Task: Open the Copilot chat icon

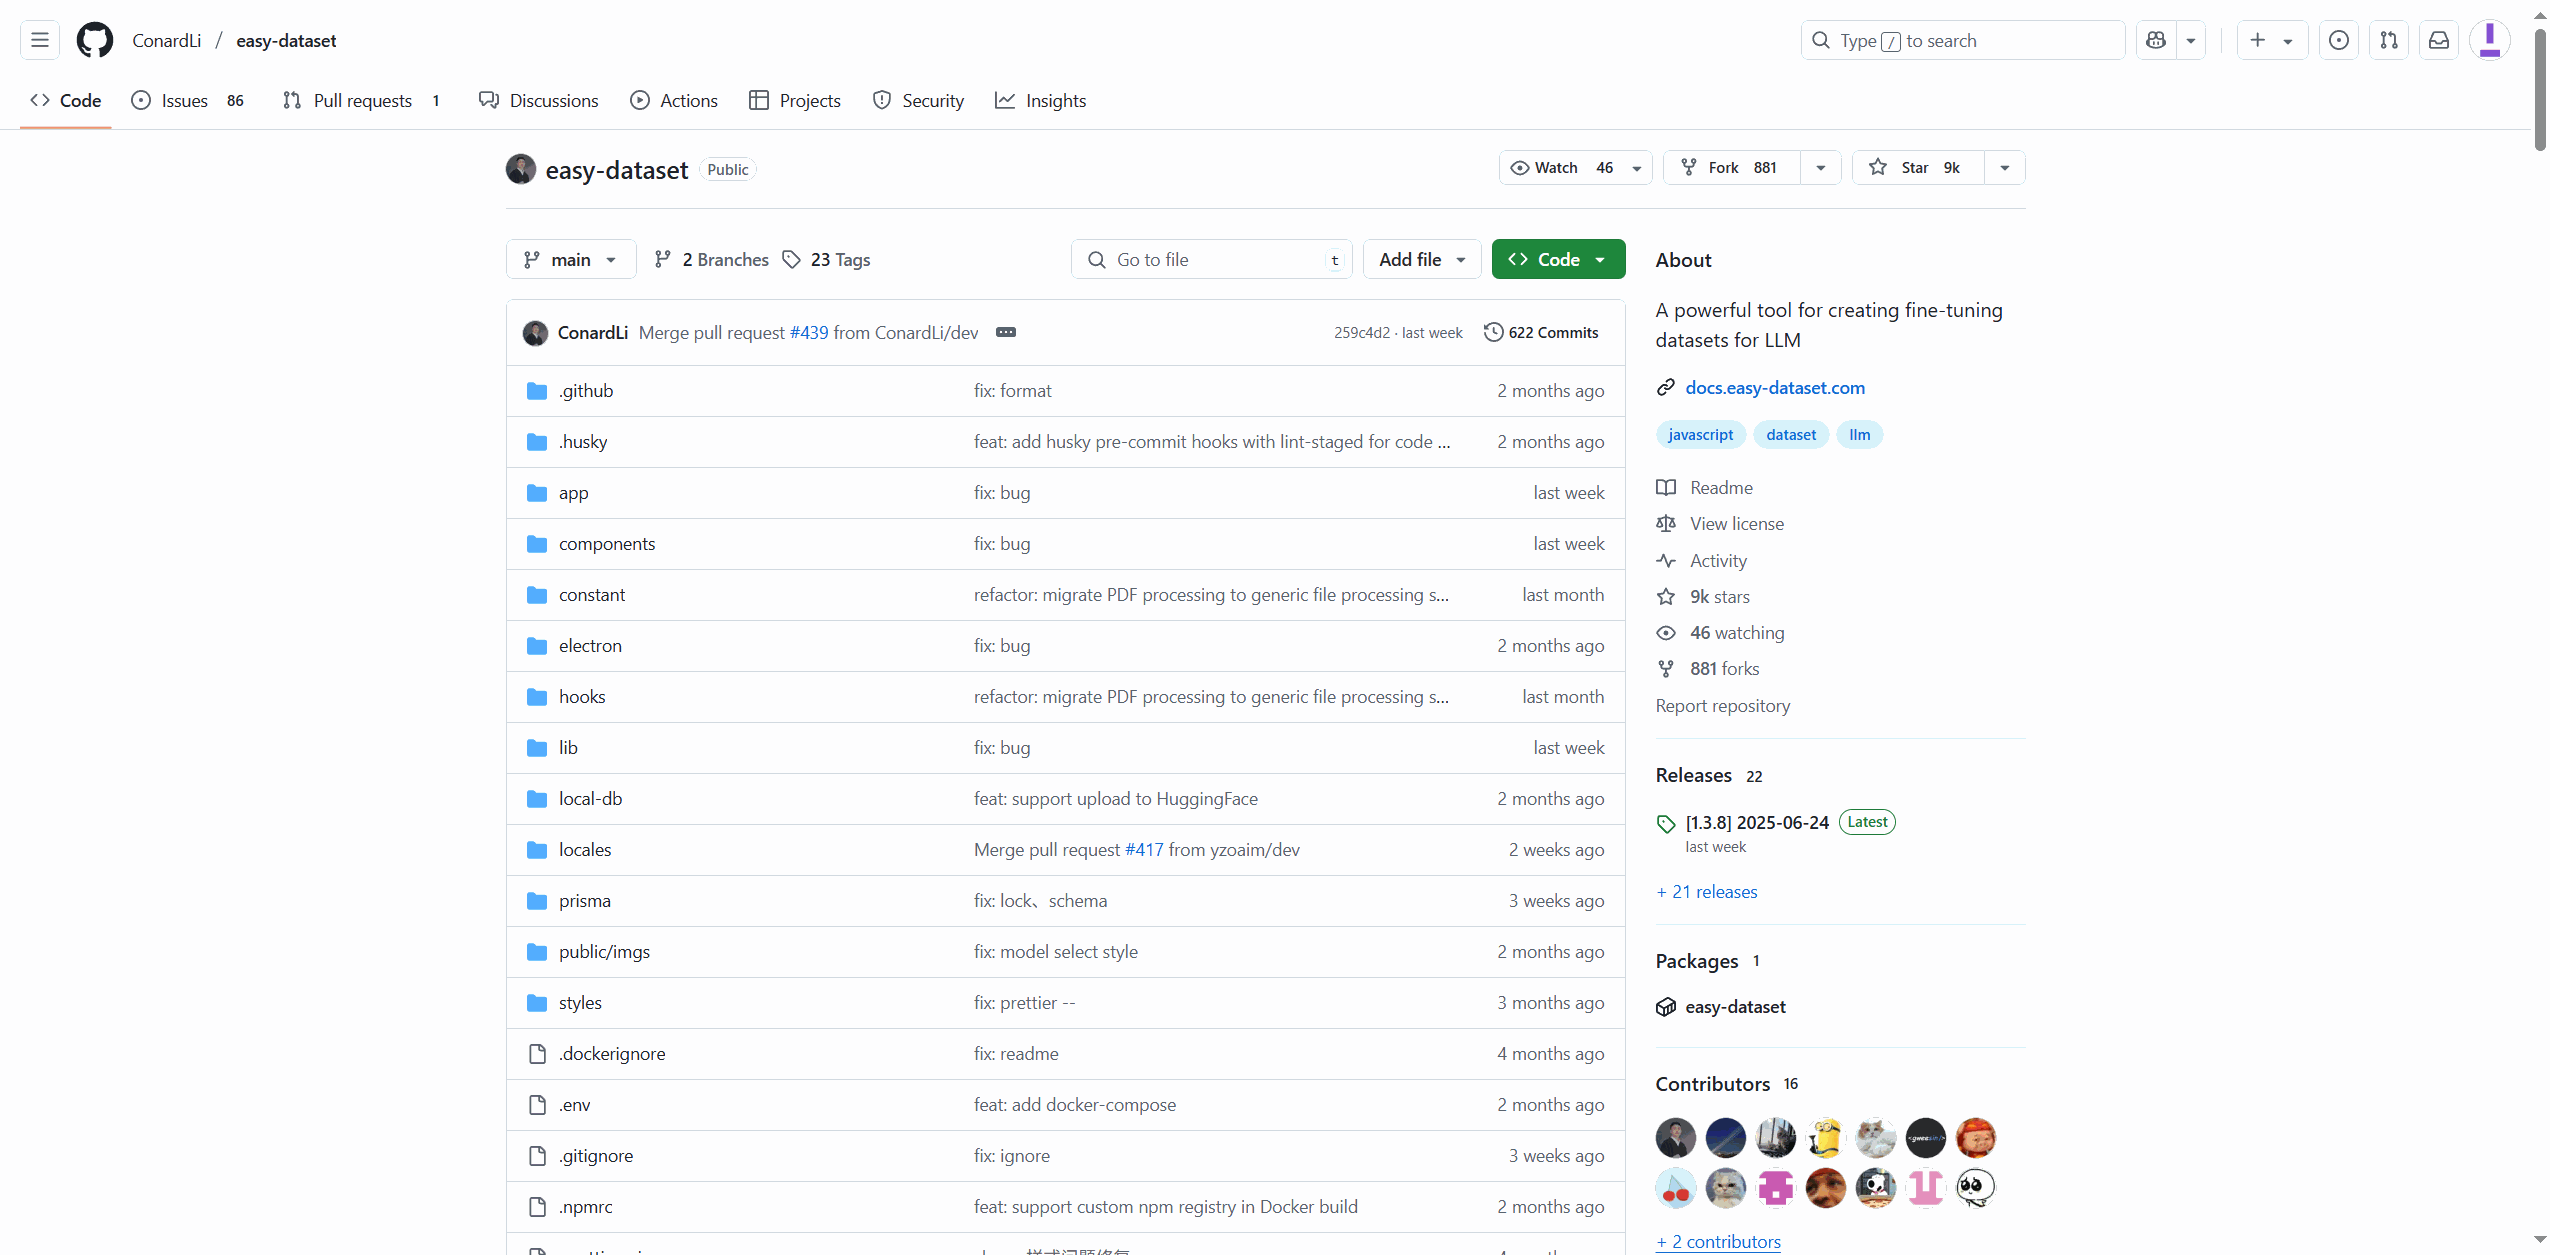Action: point(2157,40)
